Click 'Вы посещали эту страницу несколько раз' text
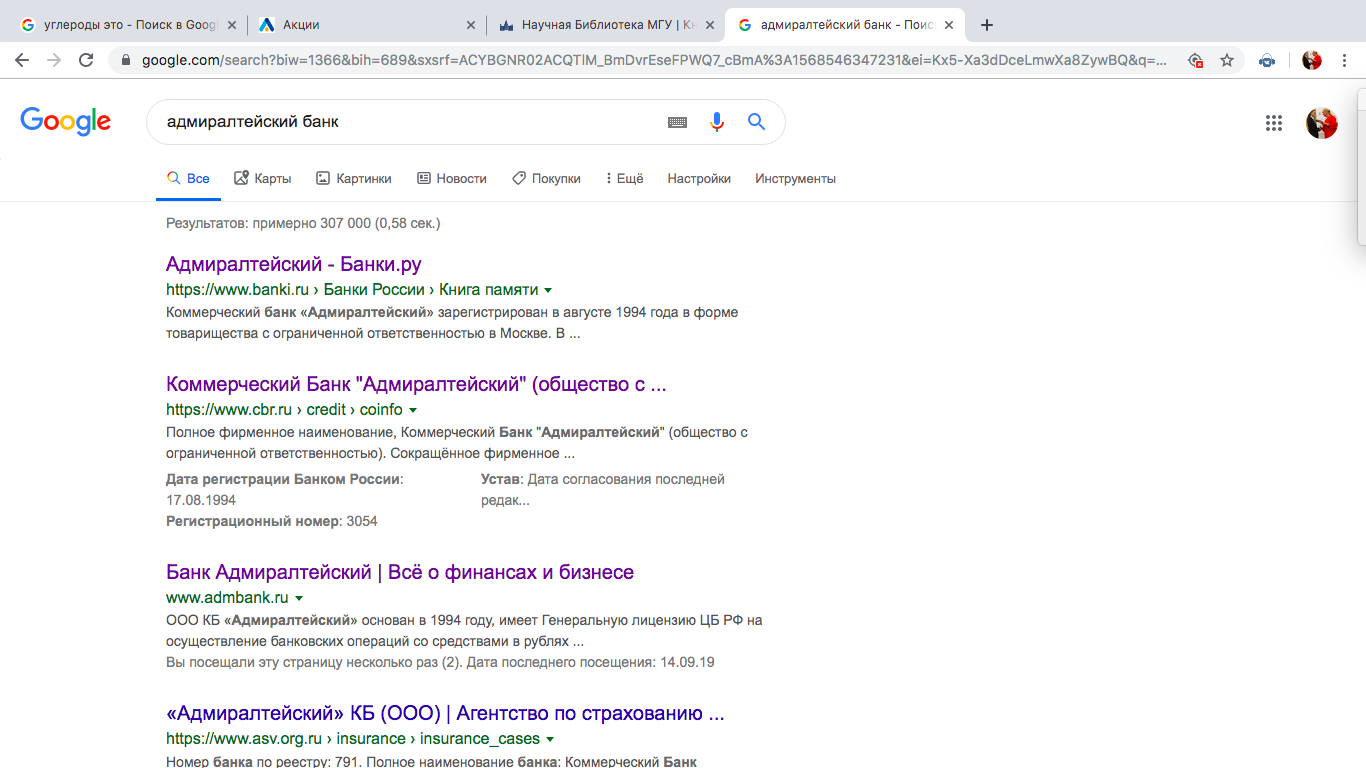This screenshot has width=1366, height=768. 440,662
